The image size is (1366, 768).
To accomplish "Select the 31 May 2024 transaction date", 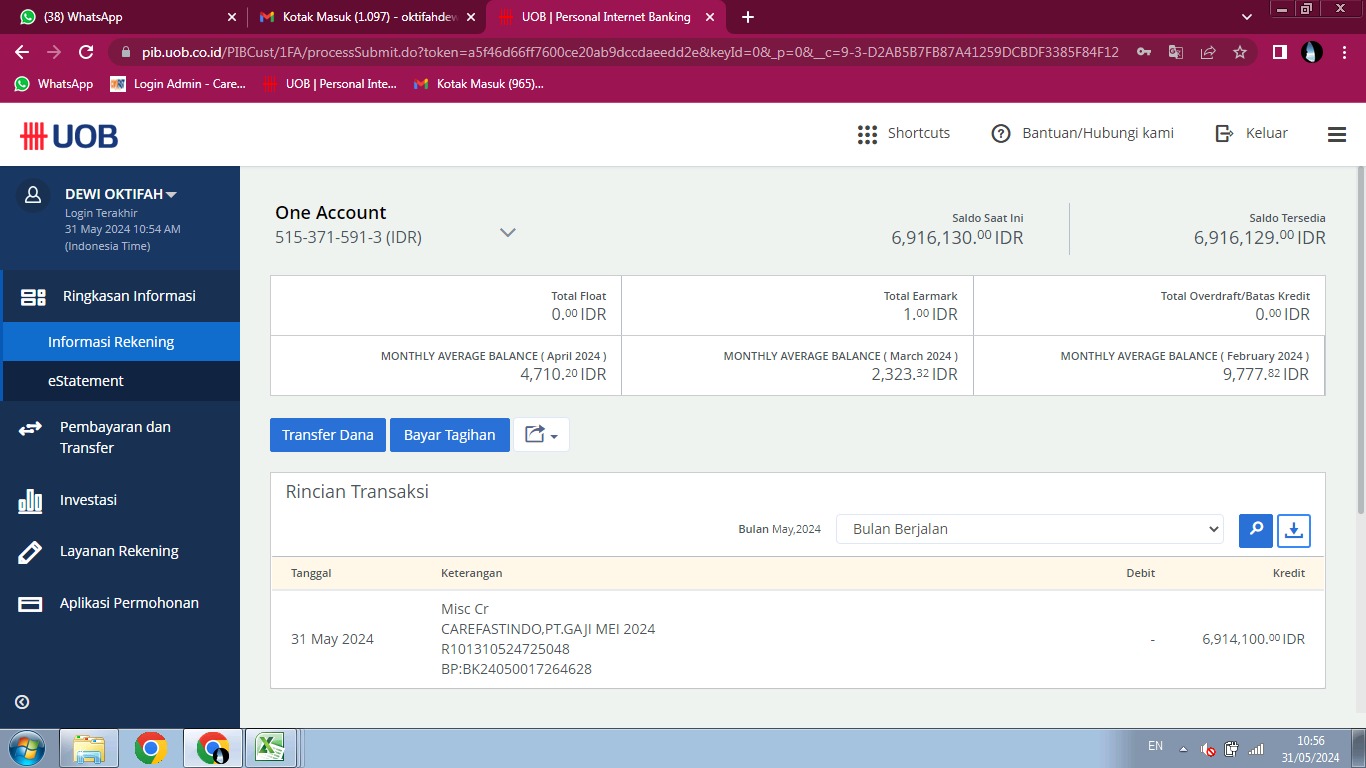I will tap(332, 639).
